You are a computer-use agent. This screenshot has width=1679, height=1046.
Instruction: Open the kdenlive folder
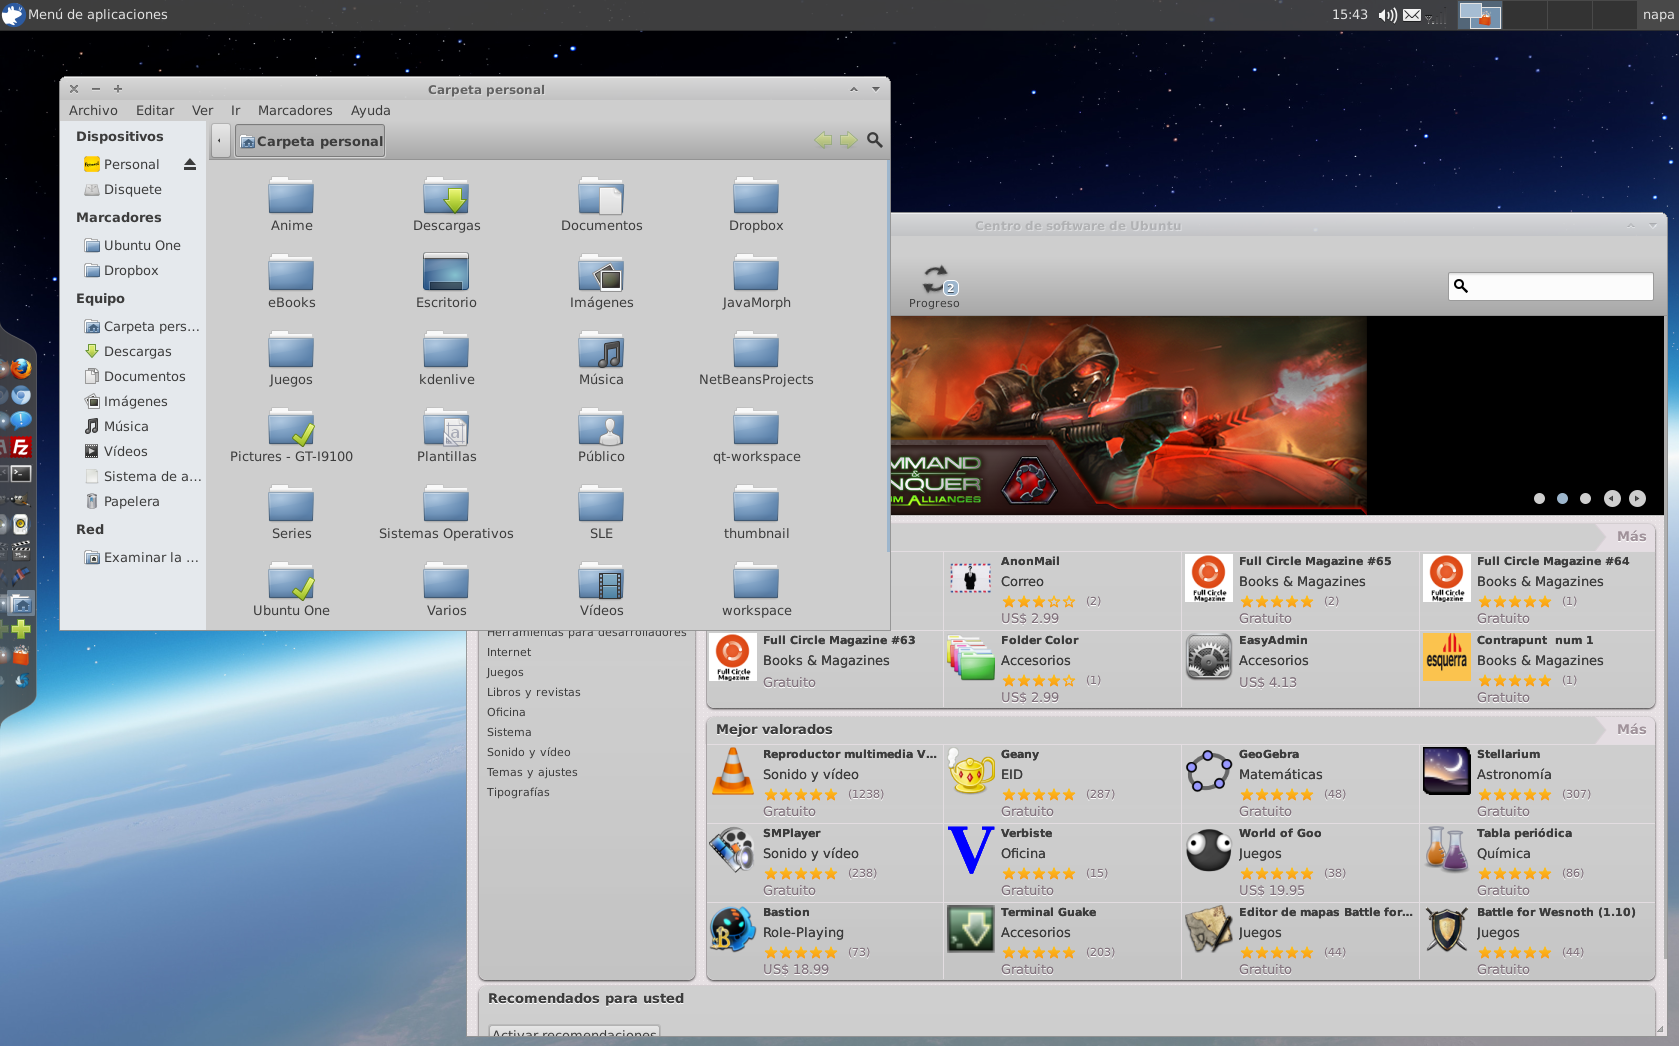(446, 358)
